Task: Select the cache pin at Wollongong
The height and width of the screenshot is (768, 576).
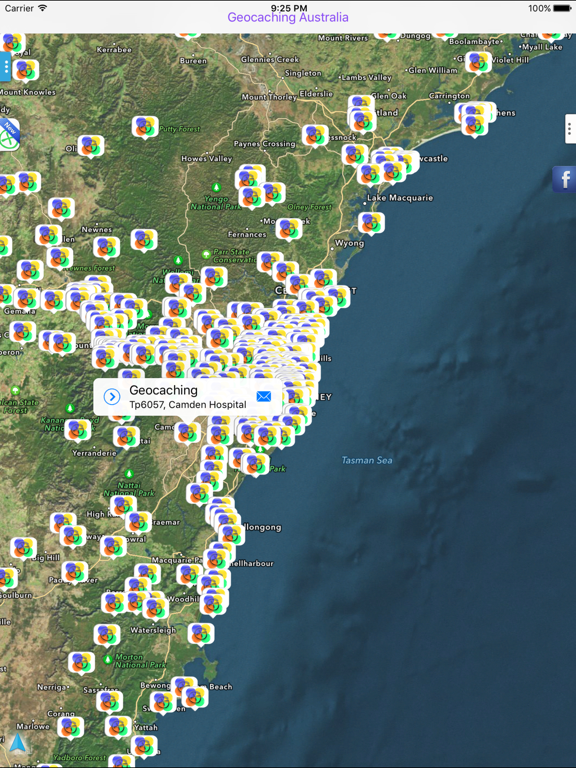Action: (x=232, y=535)
